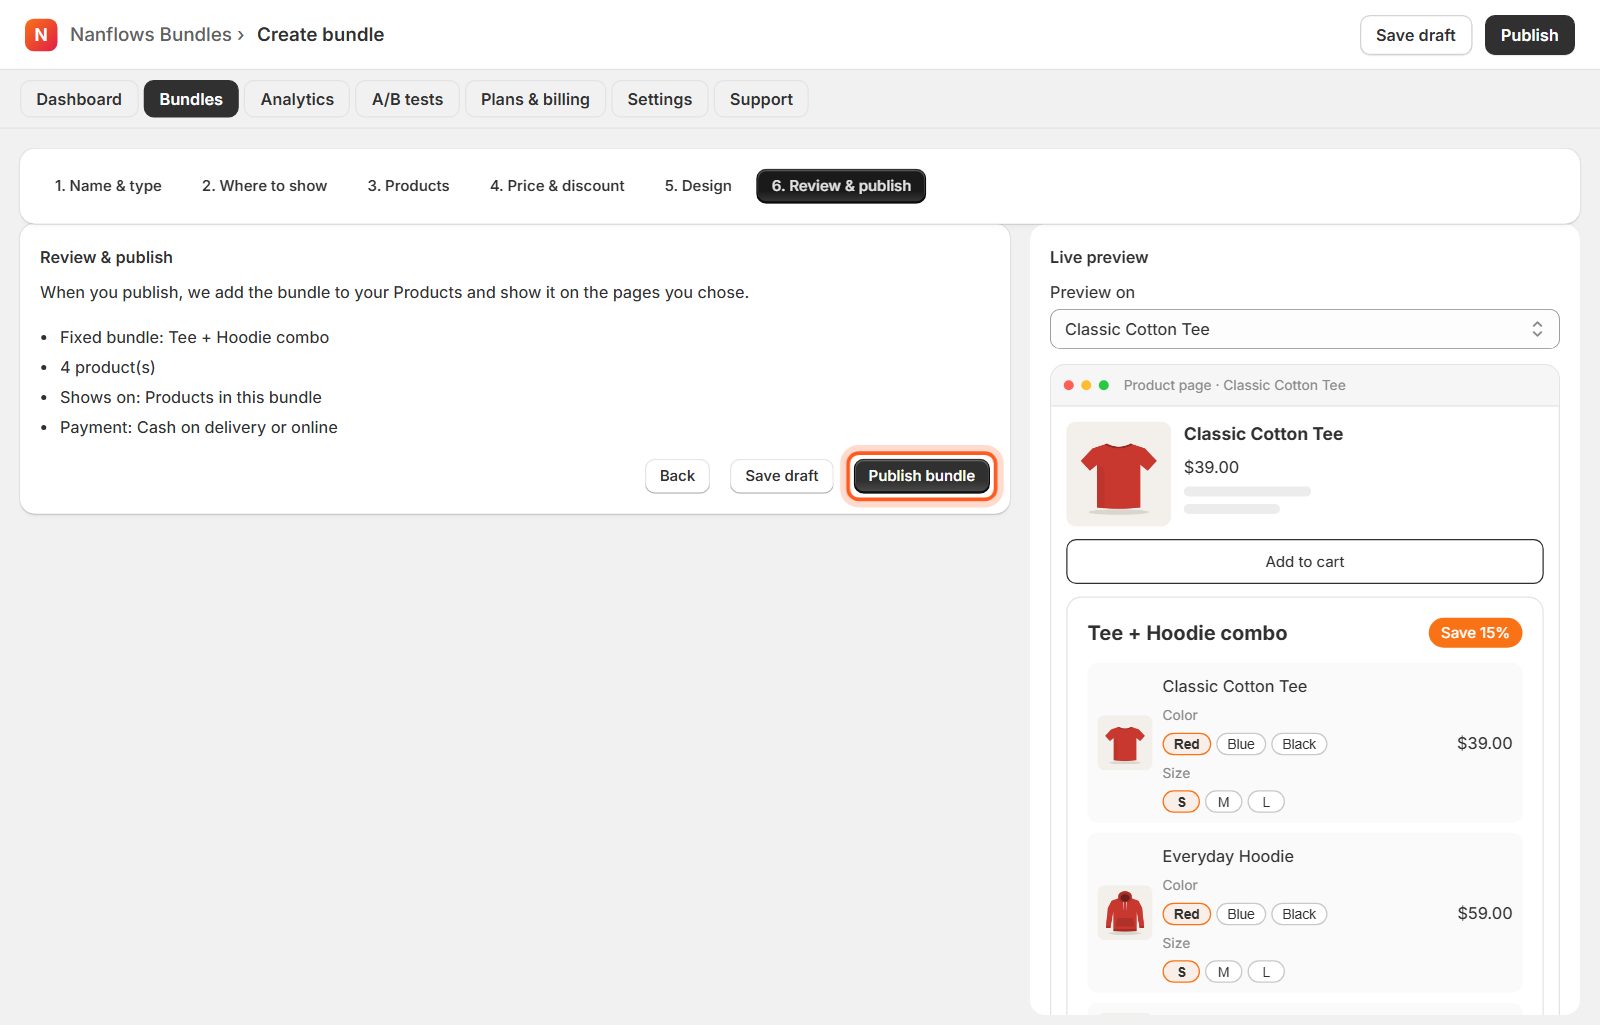Open the Support tab
Image resolution: width=1600 pixels, height=1025 pixels.
pyautogui.click(x=761, y=99)
